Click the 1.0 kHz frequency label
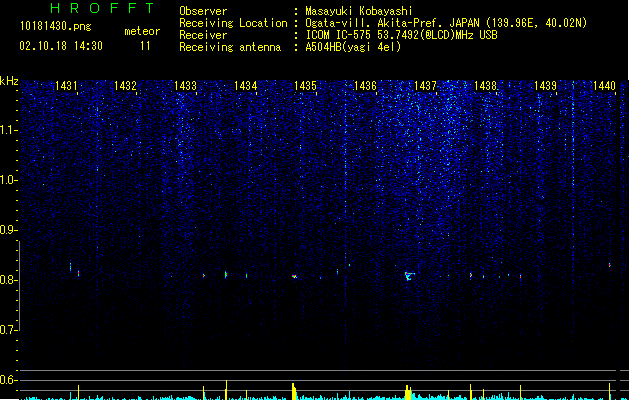This screenshot has width=629, height=400. (x=9, y=180)
